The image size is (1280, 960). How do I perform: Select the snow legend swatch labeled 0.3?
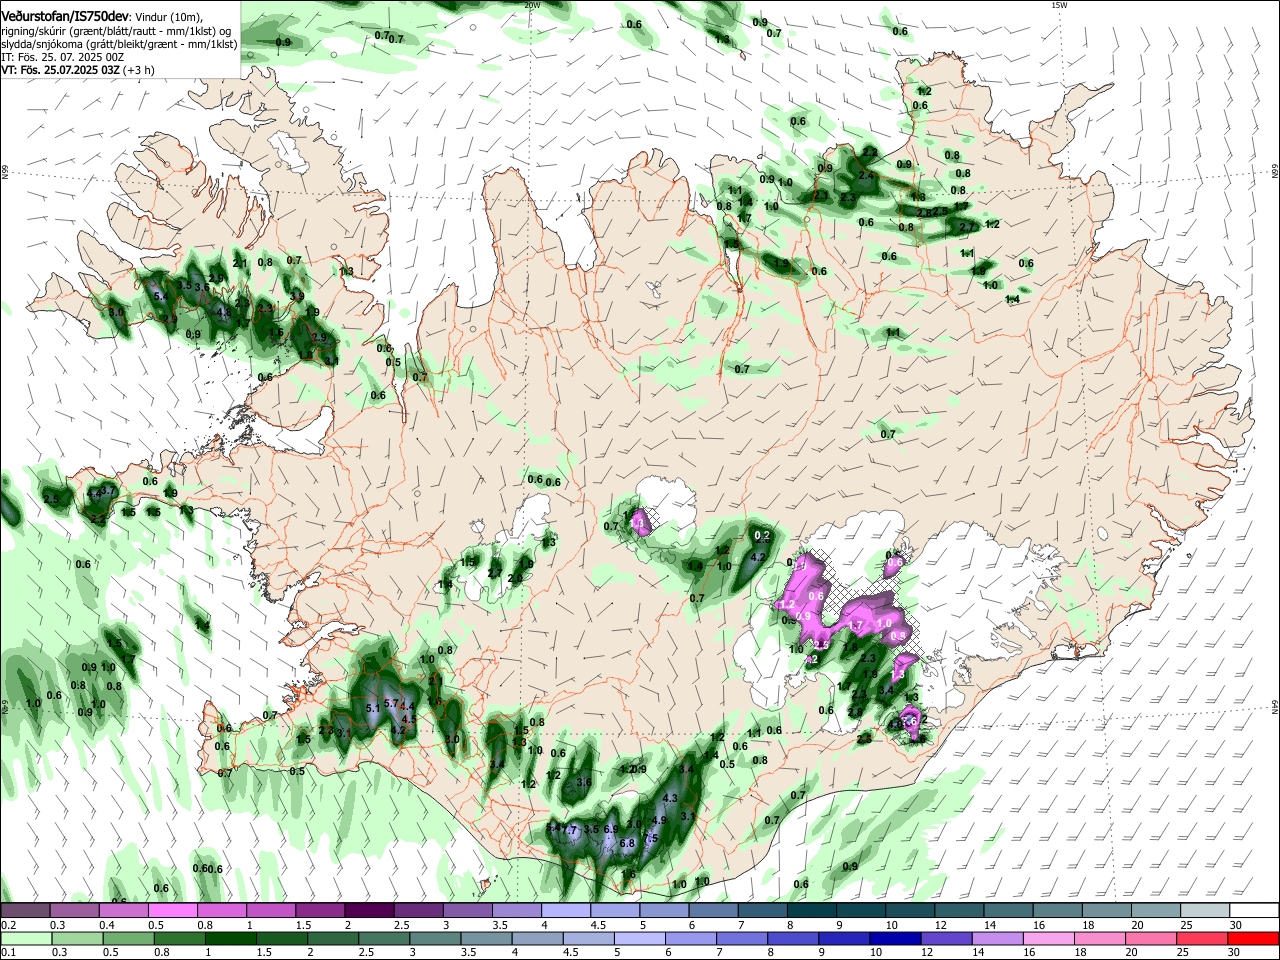pos(74,910)
